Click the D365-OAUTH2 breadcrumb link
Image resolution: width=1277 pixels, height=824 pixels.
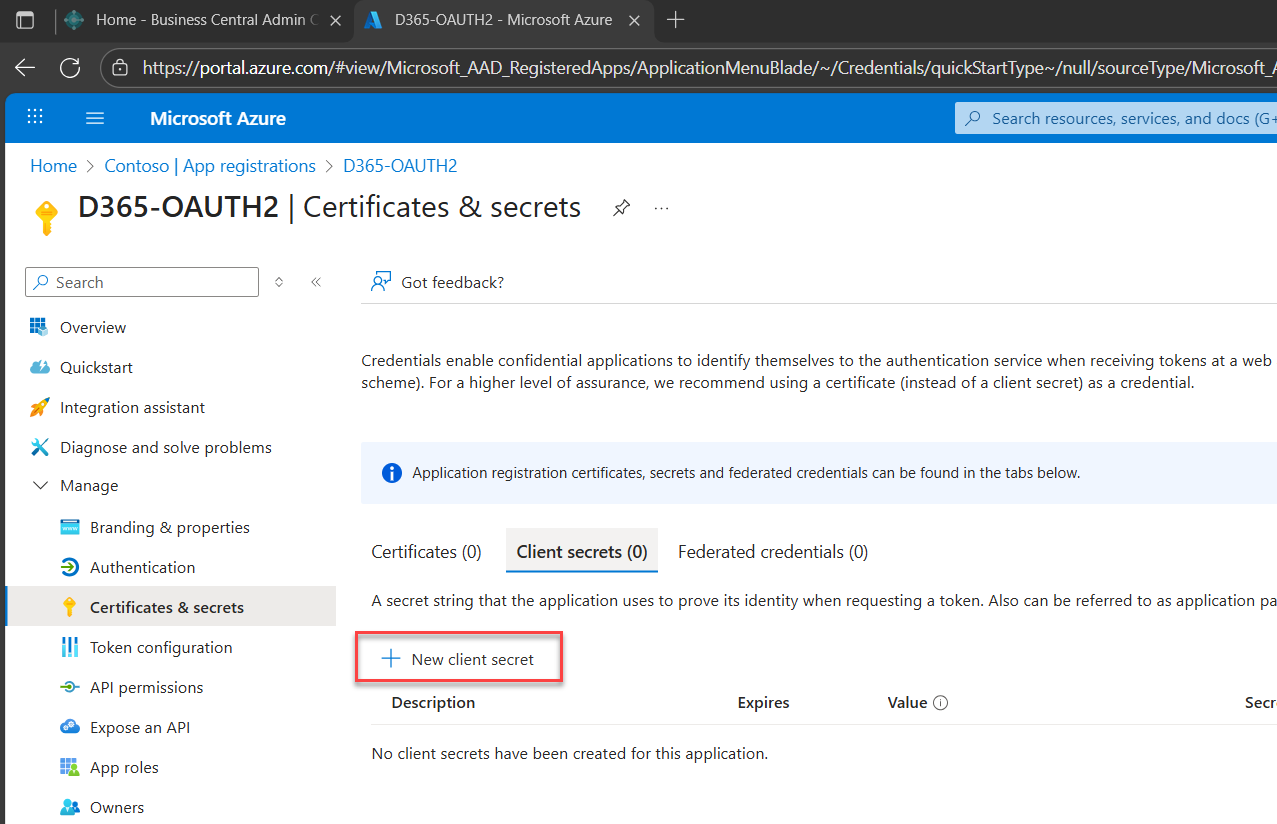(400, 166)
